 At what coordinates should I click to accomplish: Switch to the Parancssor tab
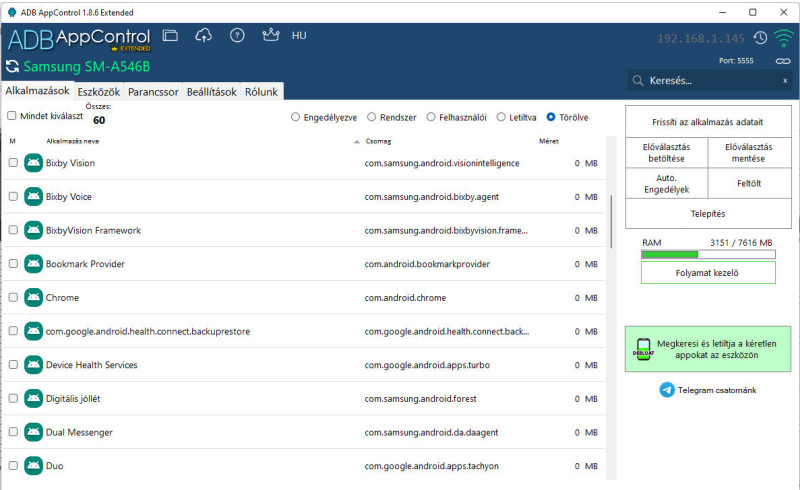click(153, 92)
